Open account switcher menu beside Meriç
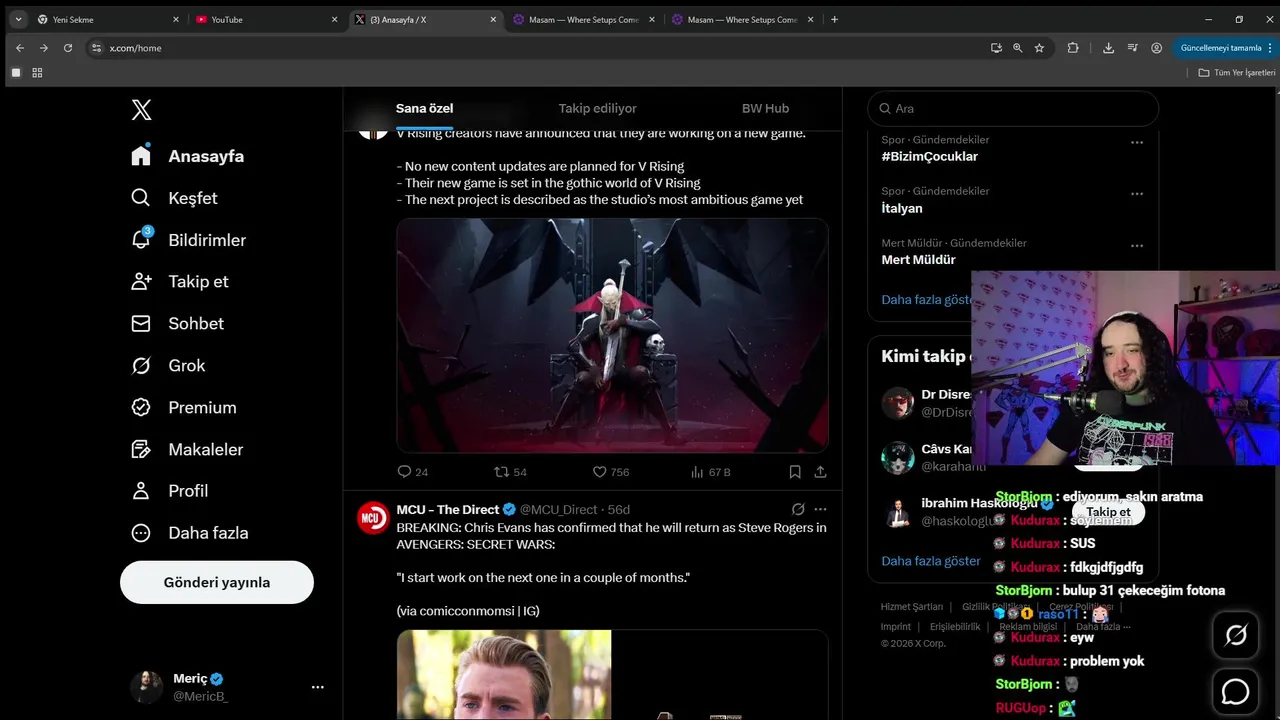 coord(318,687)
